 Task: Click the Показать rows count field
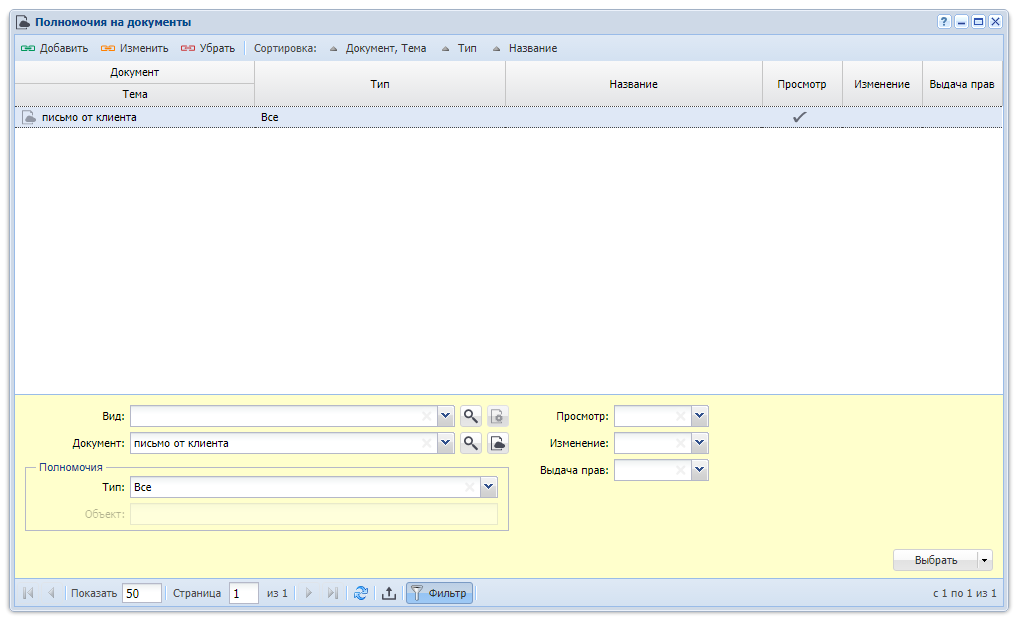(x=141, y=593)
